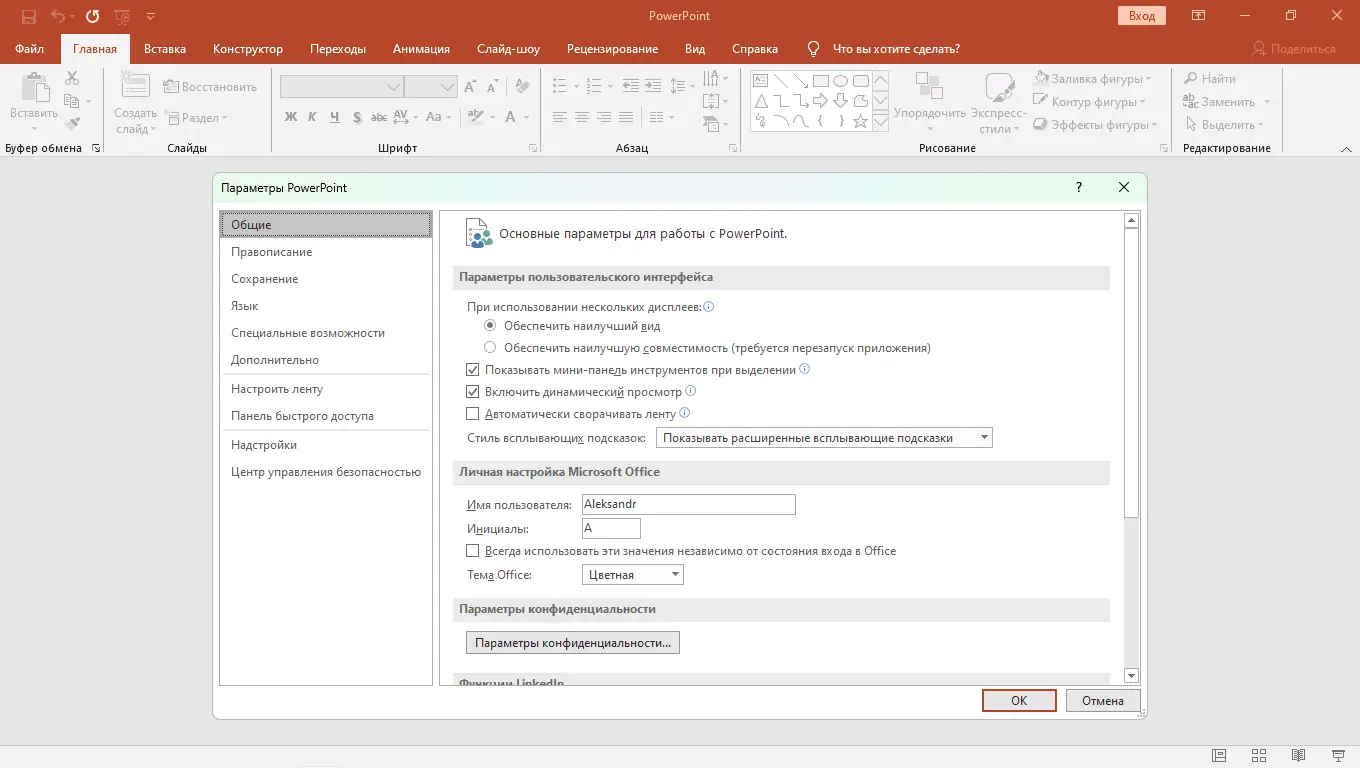Switch to the 'Анимация' ribbon tab
The width and height of the screenshot is (1360, 768).
[x=421, y=49]
